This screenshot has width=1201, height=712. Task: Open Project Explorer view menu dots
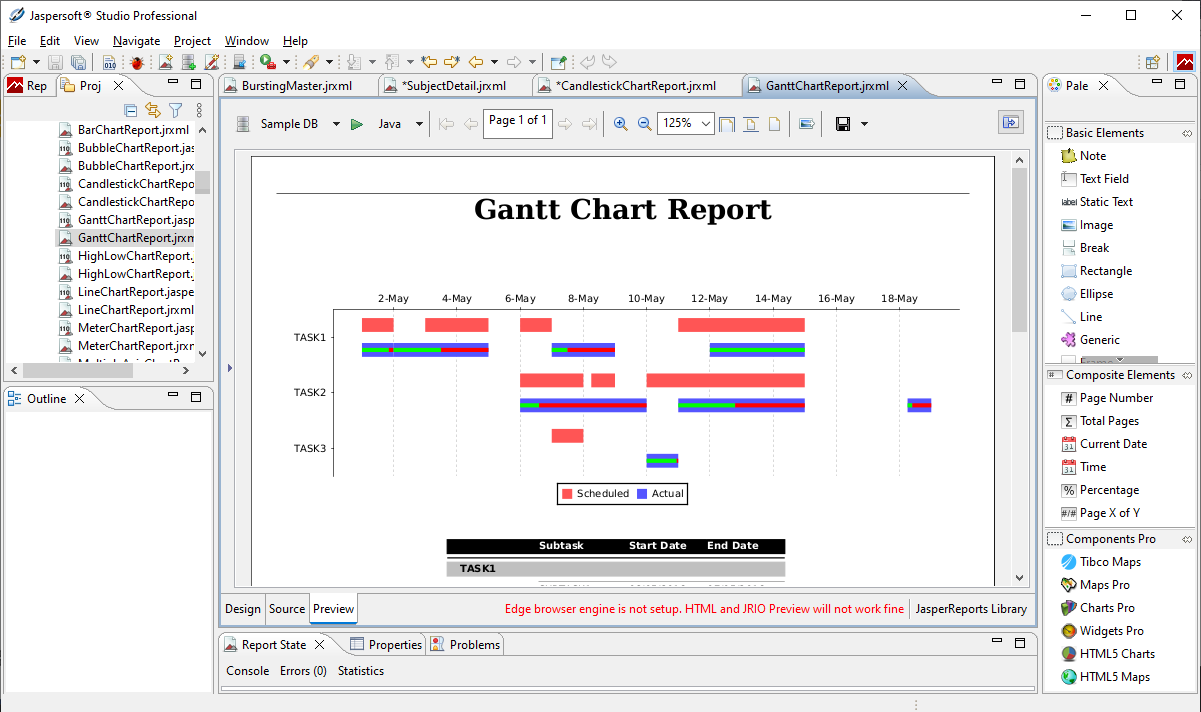(199, 110)
